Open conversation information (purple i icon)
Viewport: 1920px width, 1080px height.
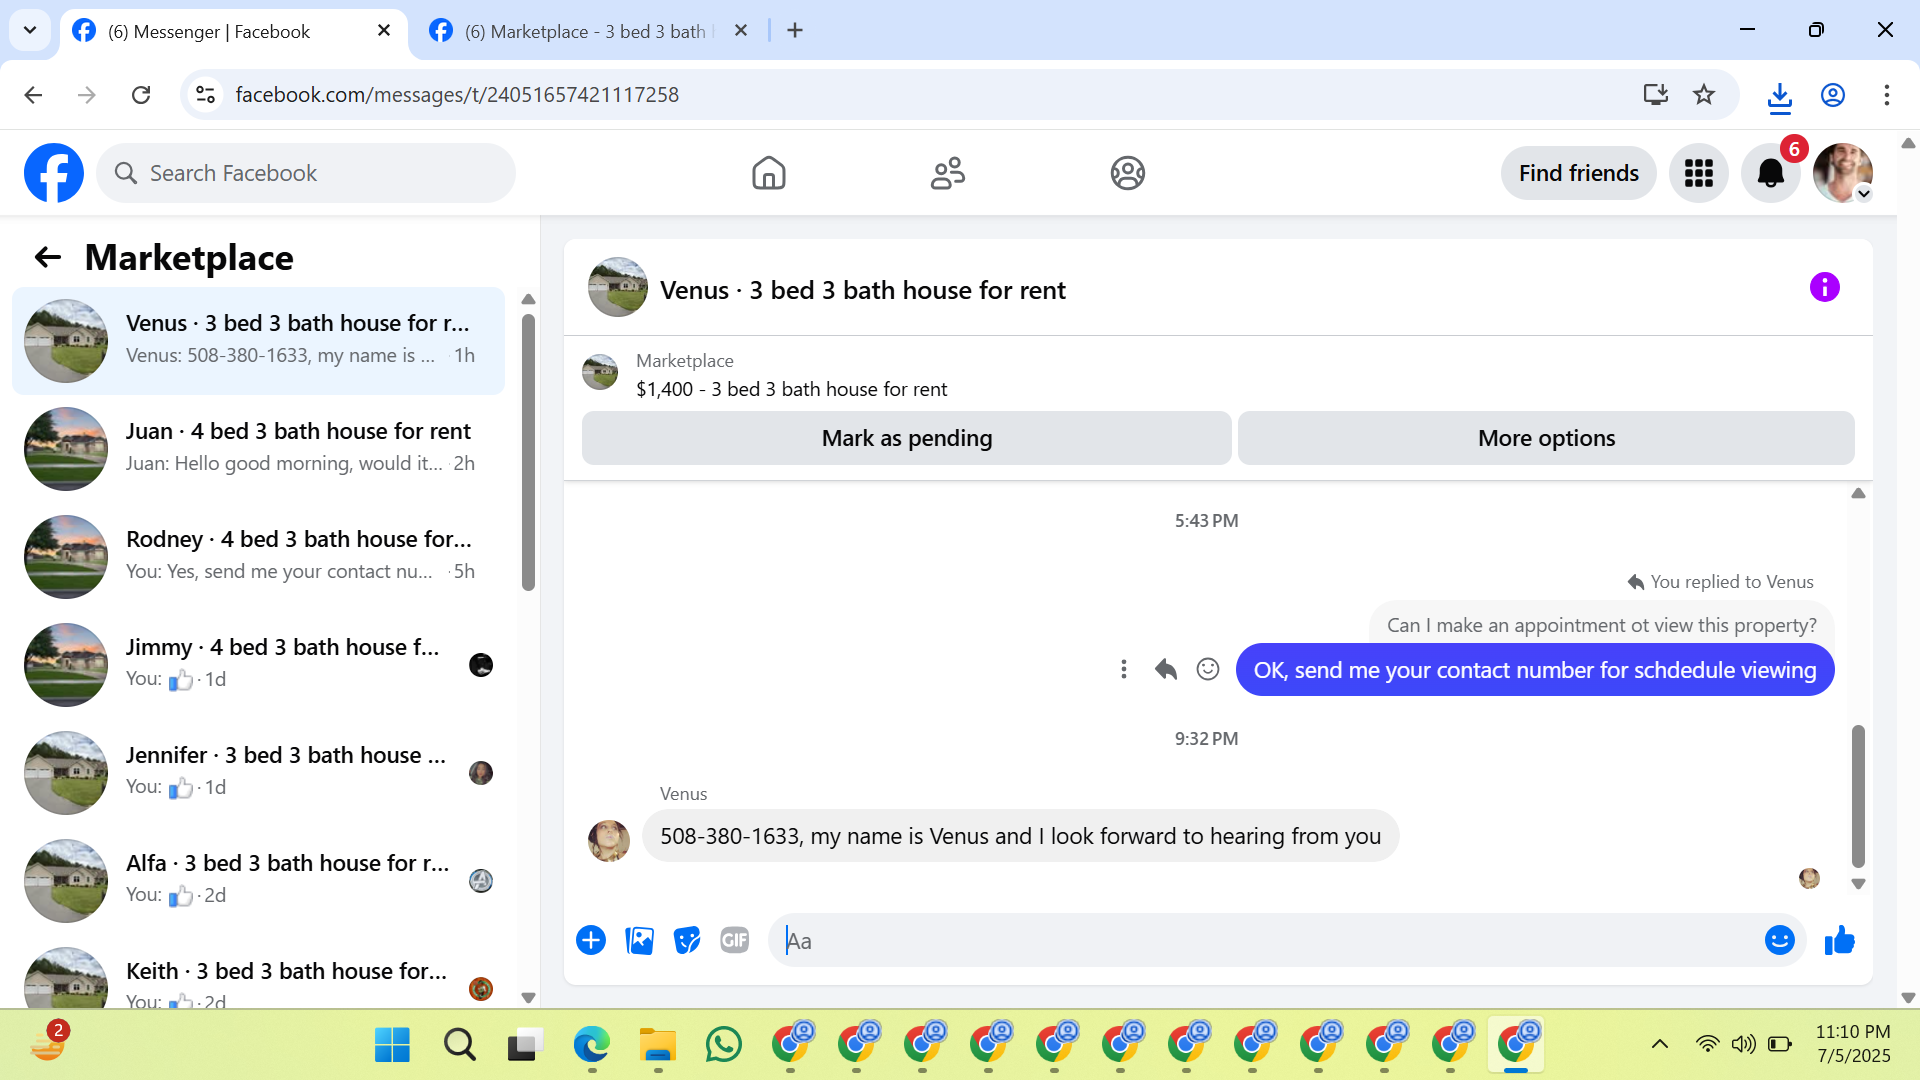click(1824, 288)
